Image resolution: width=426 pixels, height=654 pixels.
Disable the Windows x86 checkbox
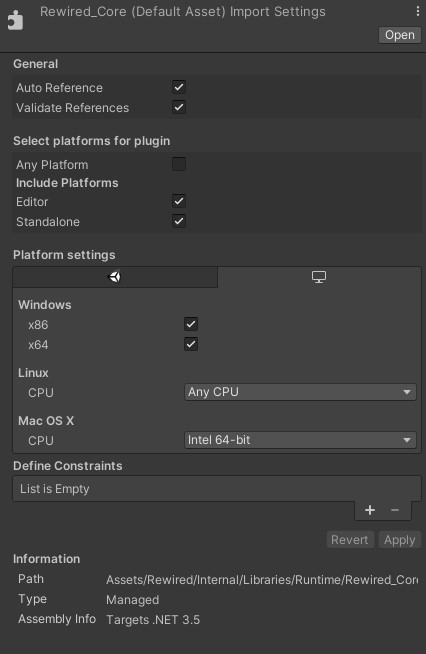[191, 324]
